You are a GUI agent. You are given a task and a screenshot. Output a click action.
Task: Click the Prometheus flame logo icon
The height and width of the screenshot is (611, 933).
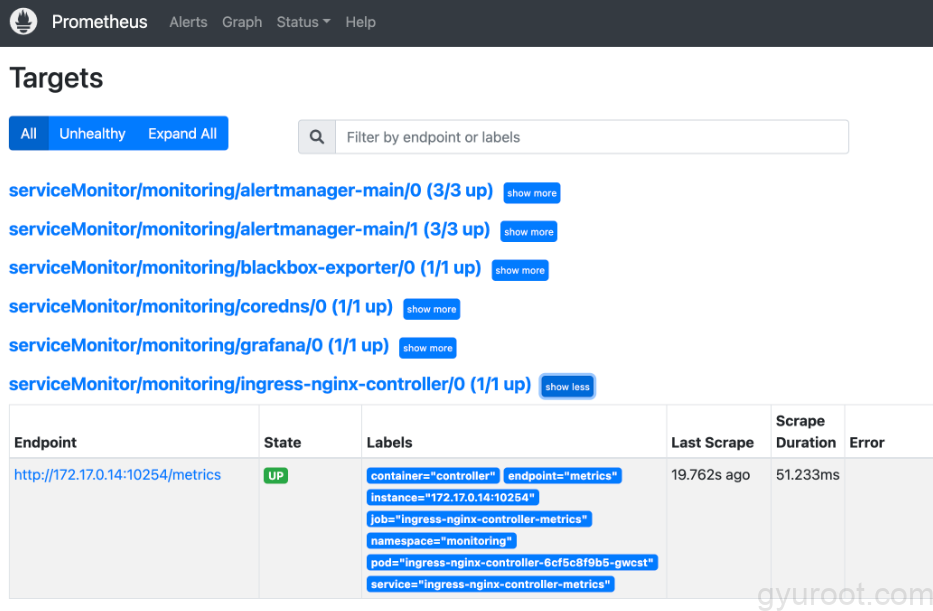(x=24, y=22)
